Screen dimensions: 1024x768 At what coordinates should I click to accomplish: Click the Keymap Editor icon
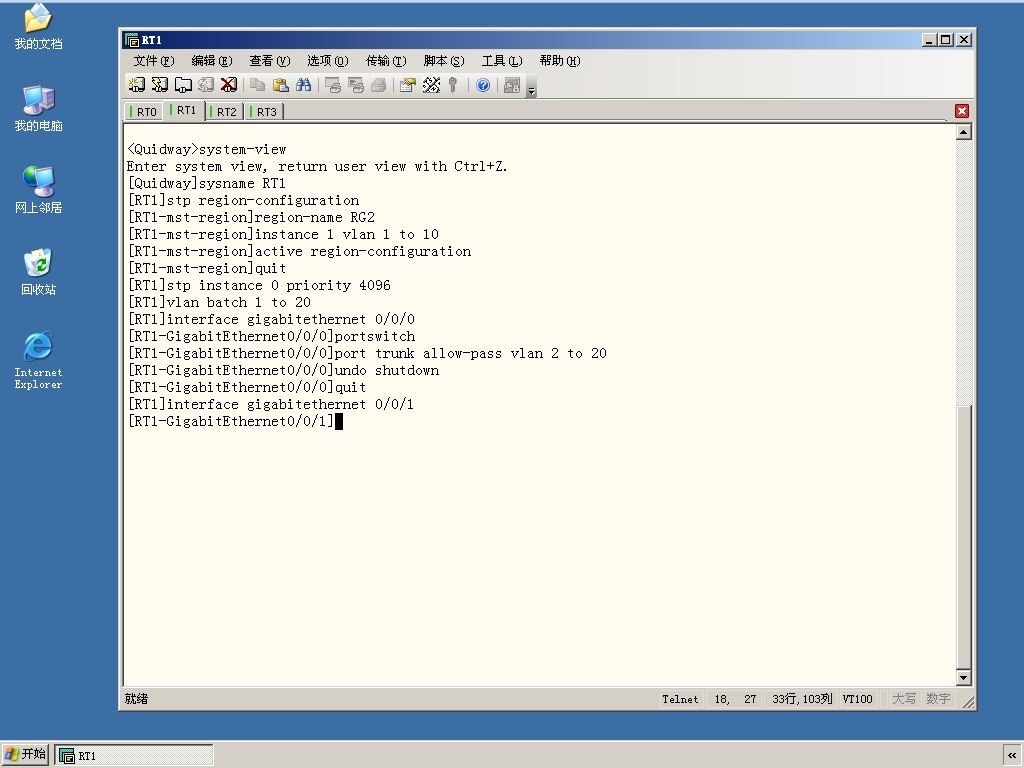click(431, 85)
